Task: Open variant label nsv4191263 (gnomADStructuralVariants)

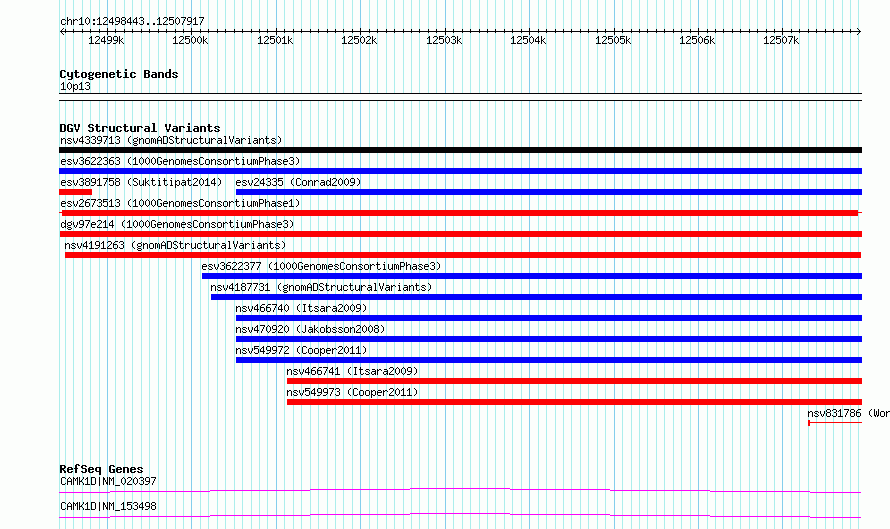Action: coord(175,245)
